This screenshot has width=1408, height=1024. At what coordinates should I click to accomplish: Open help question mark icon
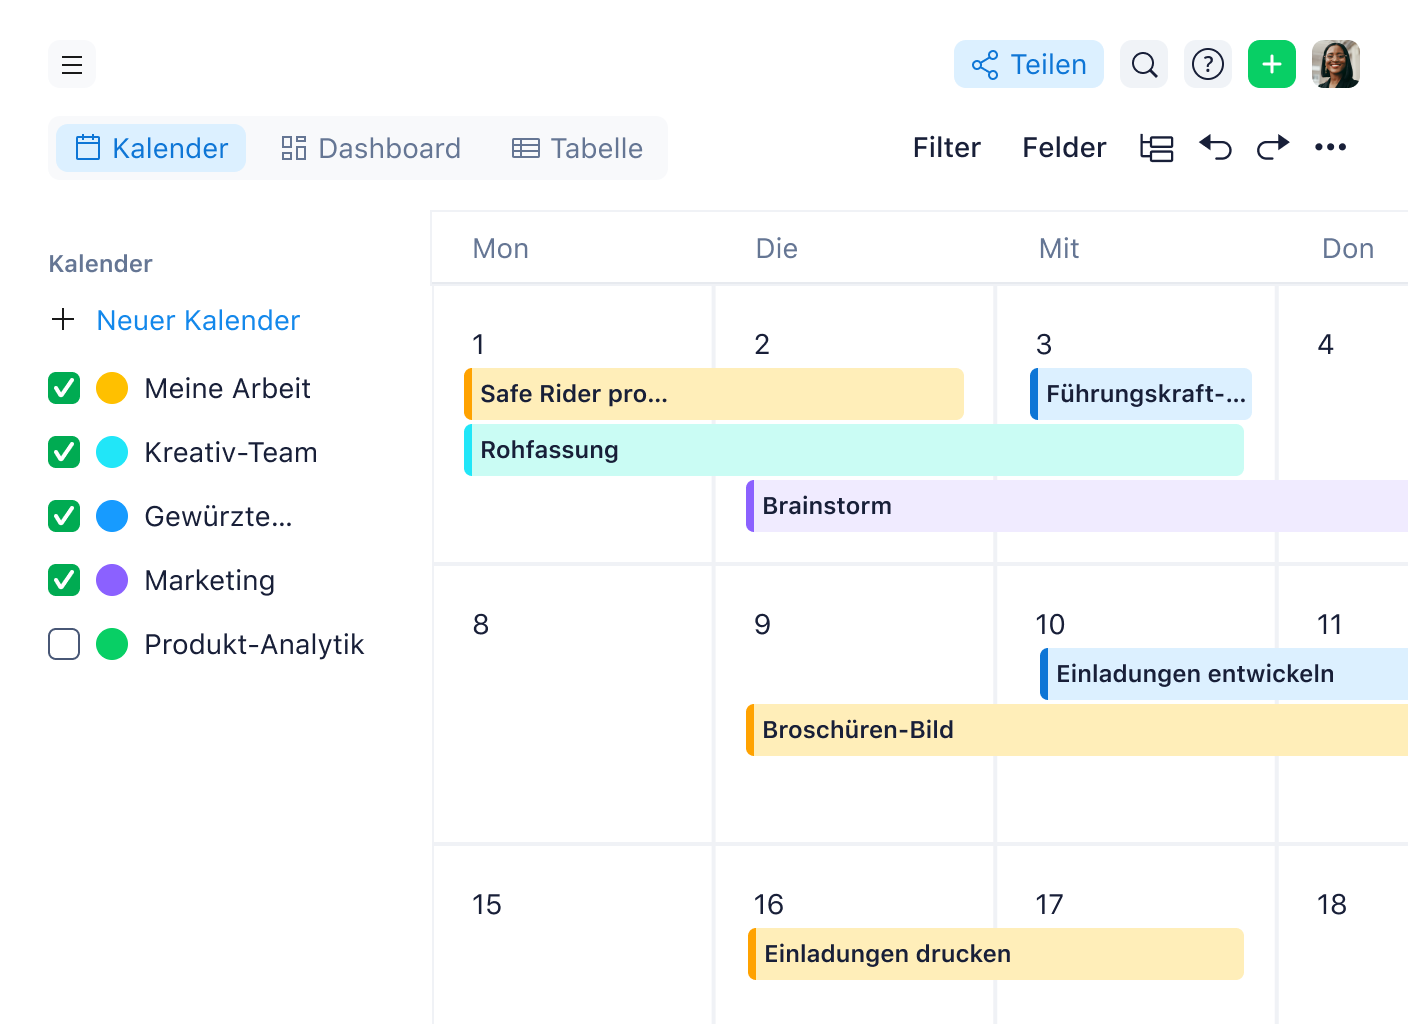[x=1208, y=64]
